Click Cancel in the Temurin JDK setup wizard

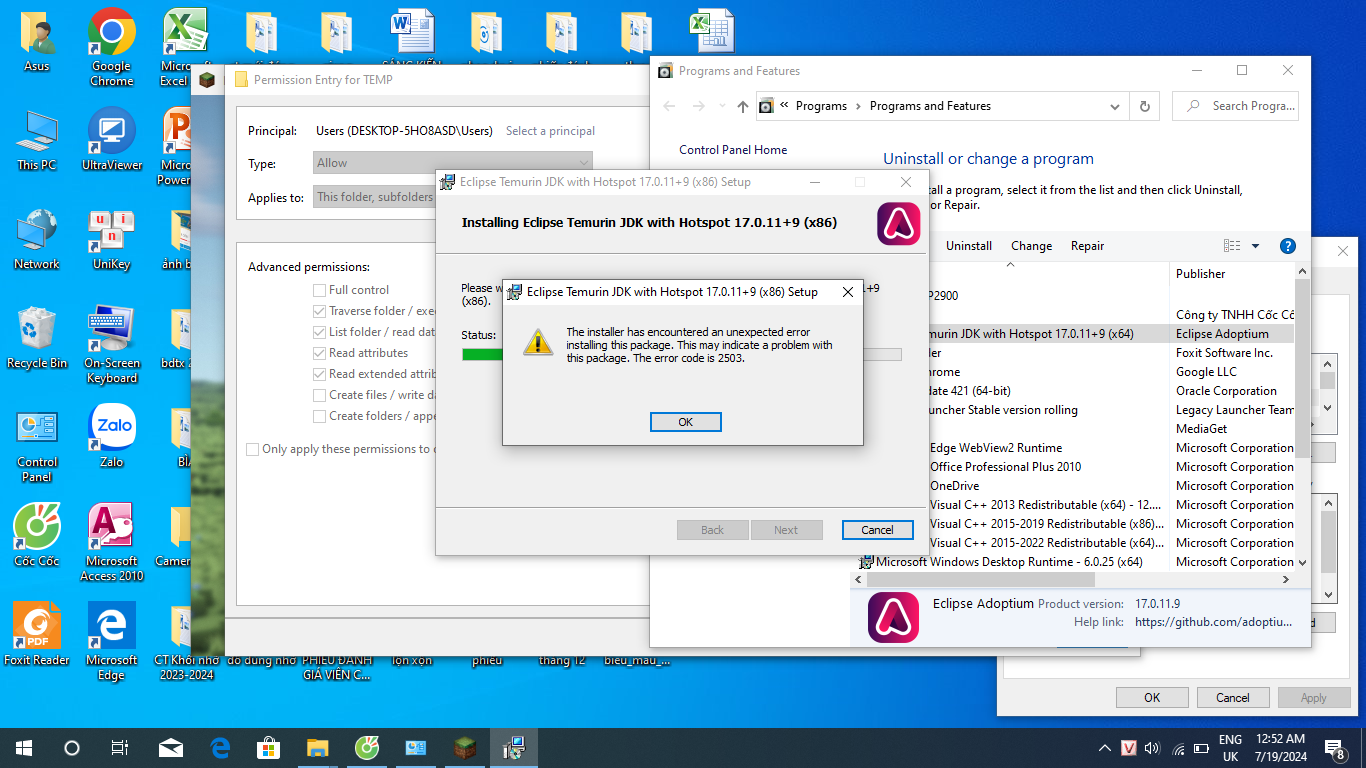[x=877, y=530]
